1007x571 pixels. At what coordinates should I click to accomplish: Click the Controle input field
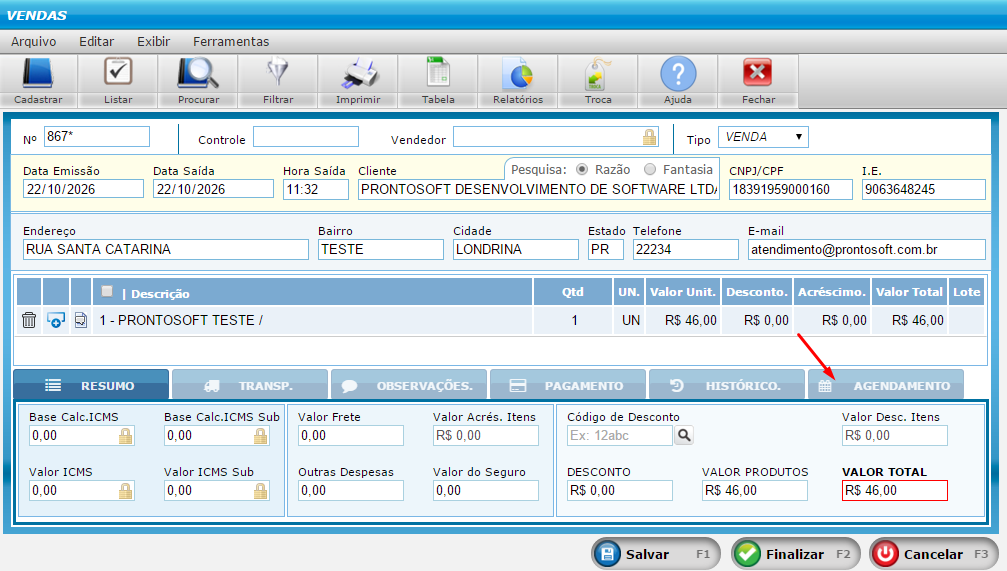(x=306, y=137)
